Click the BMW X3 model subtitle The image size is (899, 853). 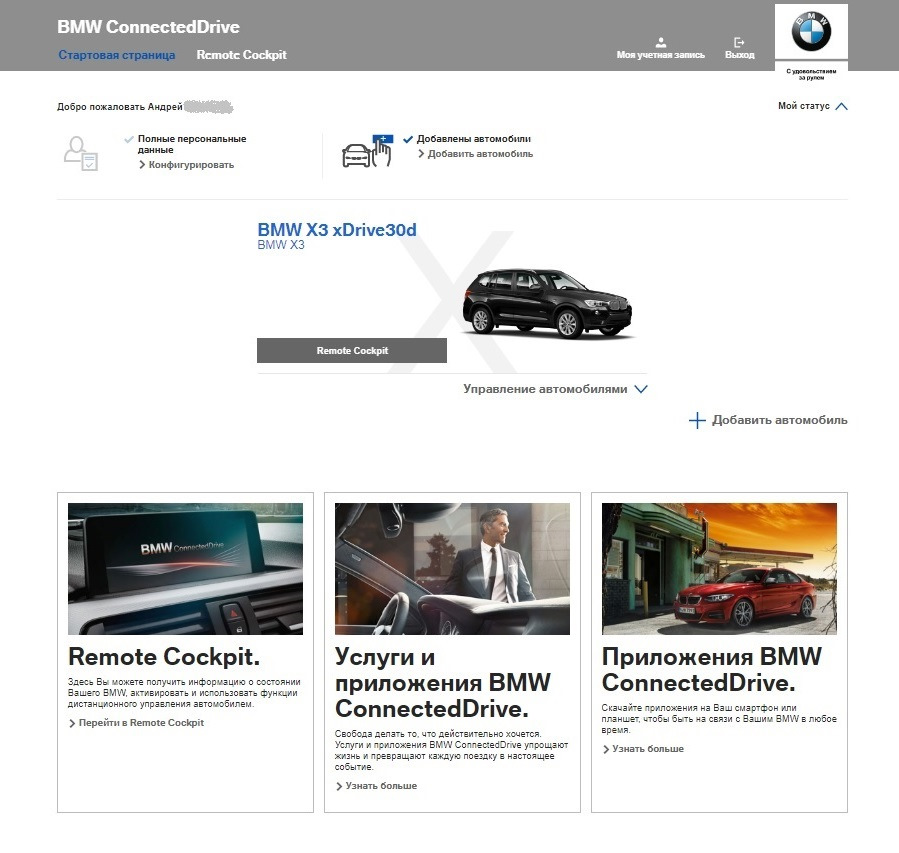click(x=281, y=245)
